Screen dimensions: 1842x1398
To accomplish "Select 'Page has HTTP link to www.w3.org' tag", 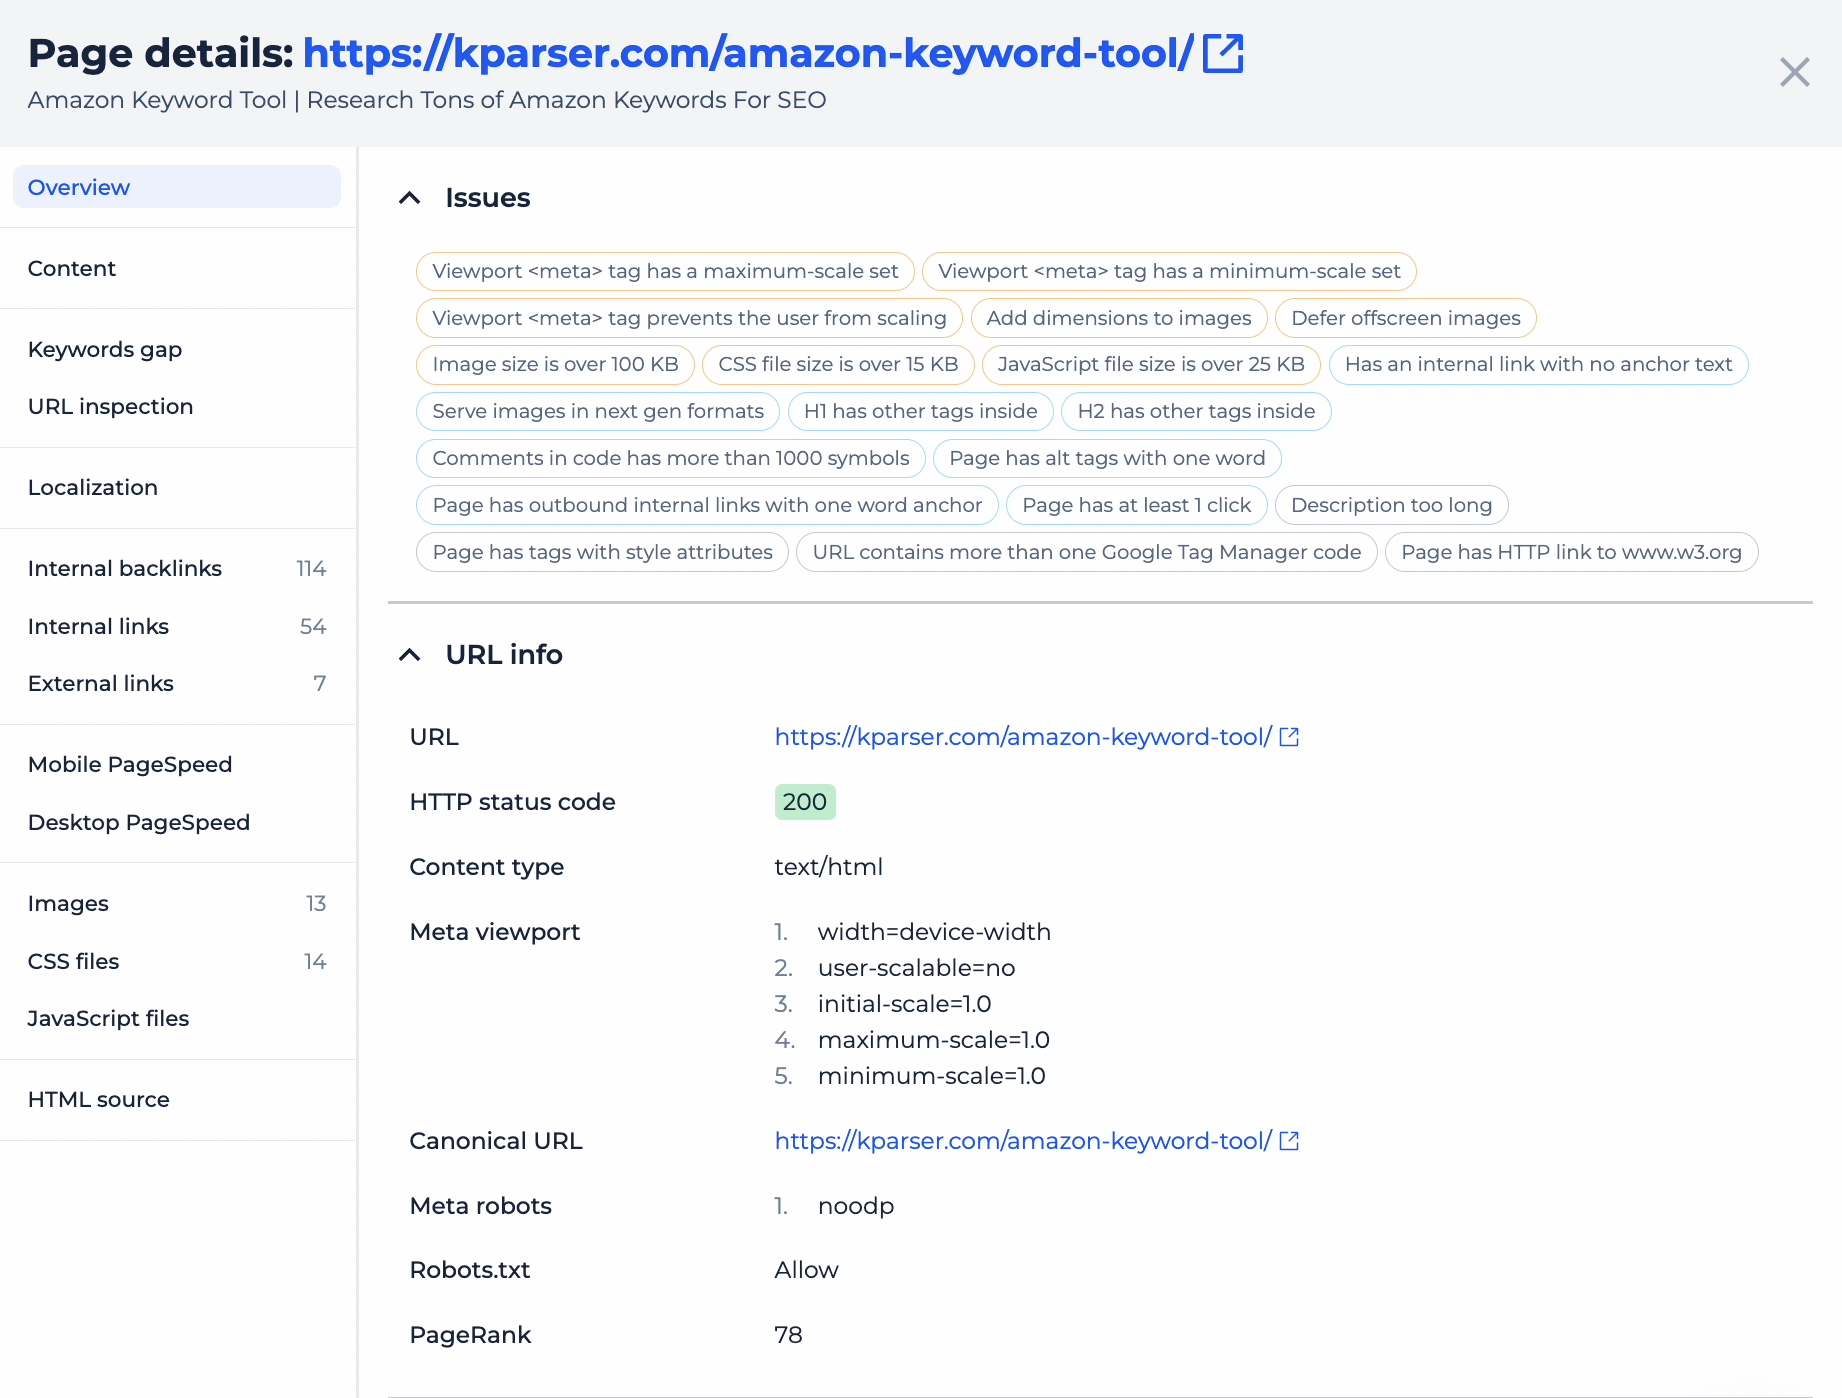I will pyautogui.click(x=1571, y=552).
